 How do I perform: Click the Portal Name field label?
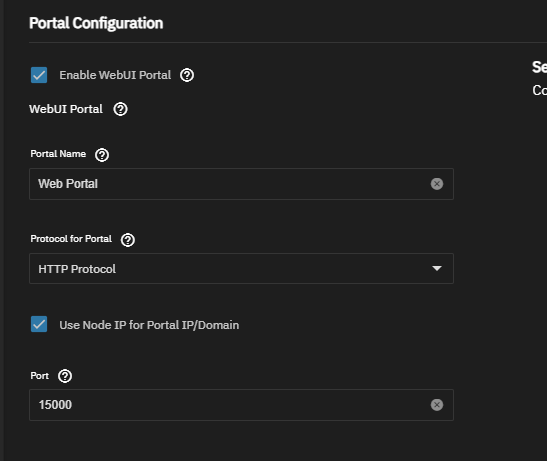pos(58,154)
